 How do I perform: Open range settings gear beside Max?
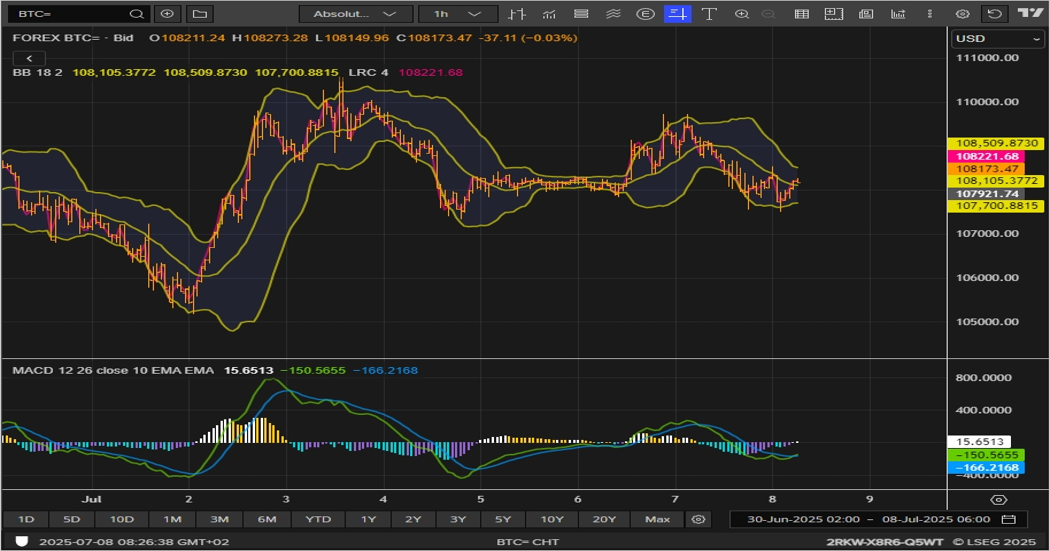point(698,519)
